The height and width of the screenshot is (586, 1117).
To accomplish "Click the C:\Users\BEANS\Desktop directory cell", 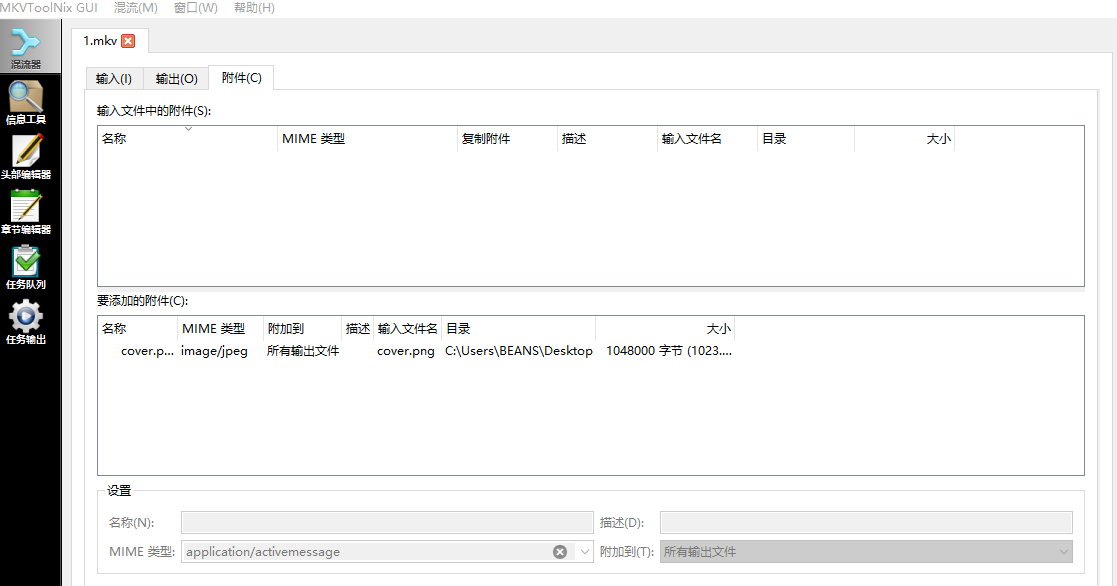I will pyautogui.click(x=519, y=351).
